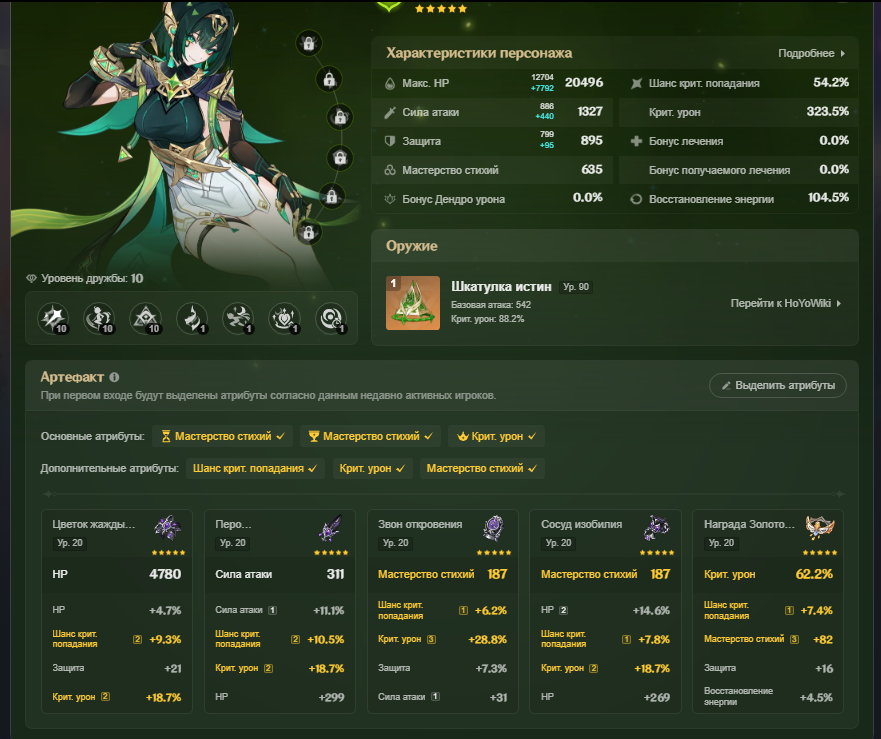The image size is (881, 739).
Task: Click the Сила атаки total value 1327
Action: pyautogui.click(x=590, y=111)
